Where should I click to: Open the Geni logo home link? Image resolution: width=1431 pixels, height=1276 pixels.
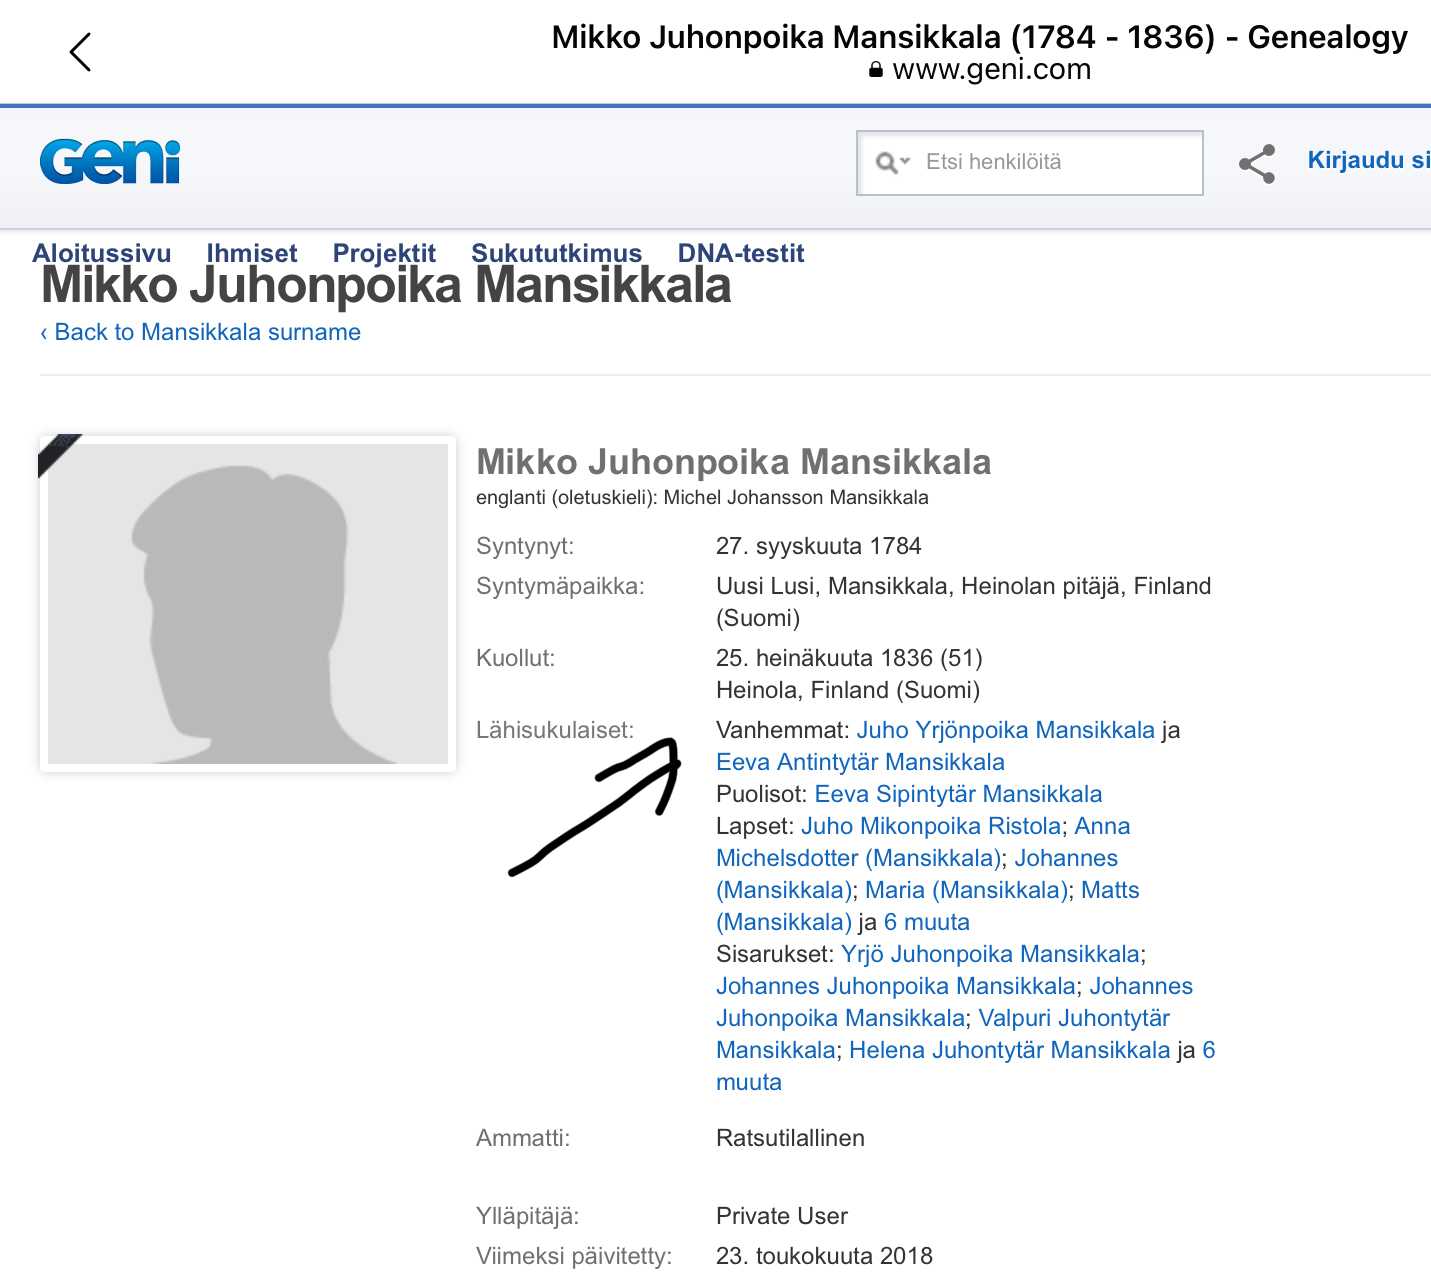pos(110,162)
